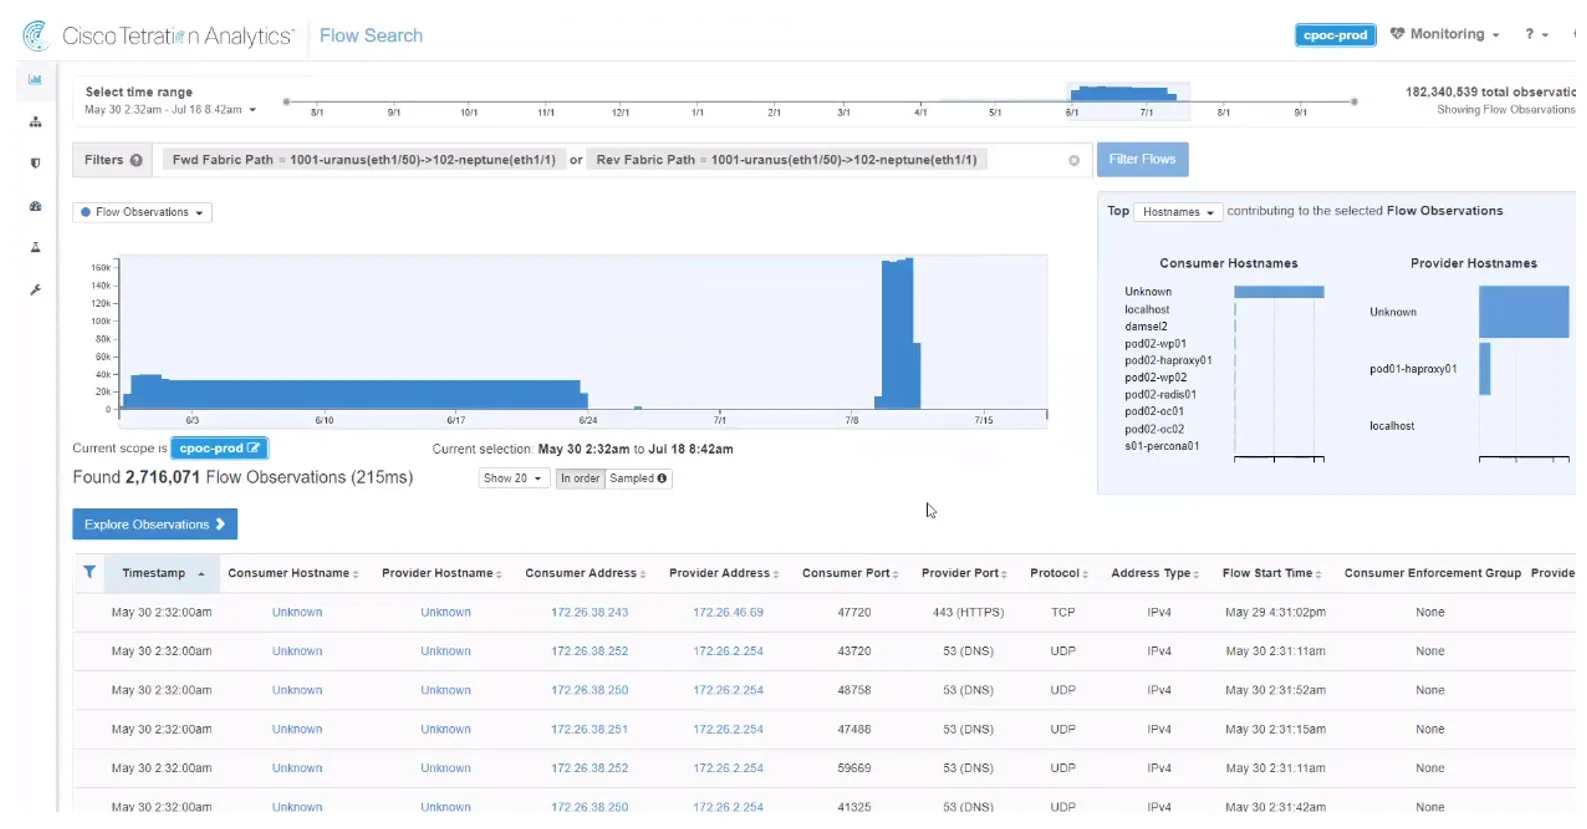This screenshot has width=1587, height=829.
Task: Sort by Protocol column
Action: coord(1059,573)
